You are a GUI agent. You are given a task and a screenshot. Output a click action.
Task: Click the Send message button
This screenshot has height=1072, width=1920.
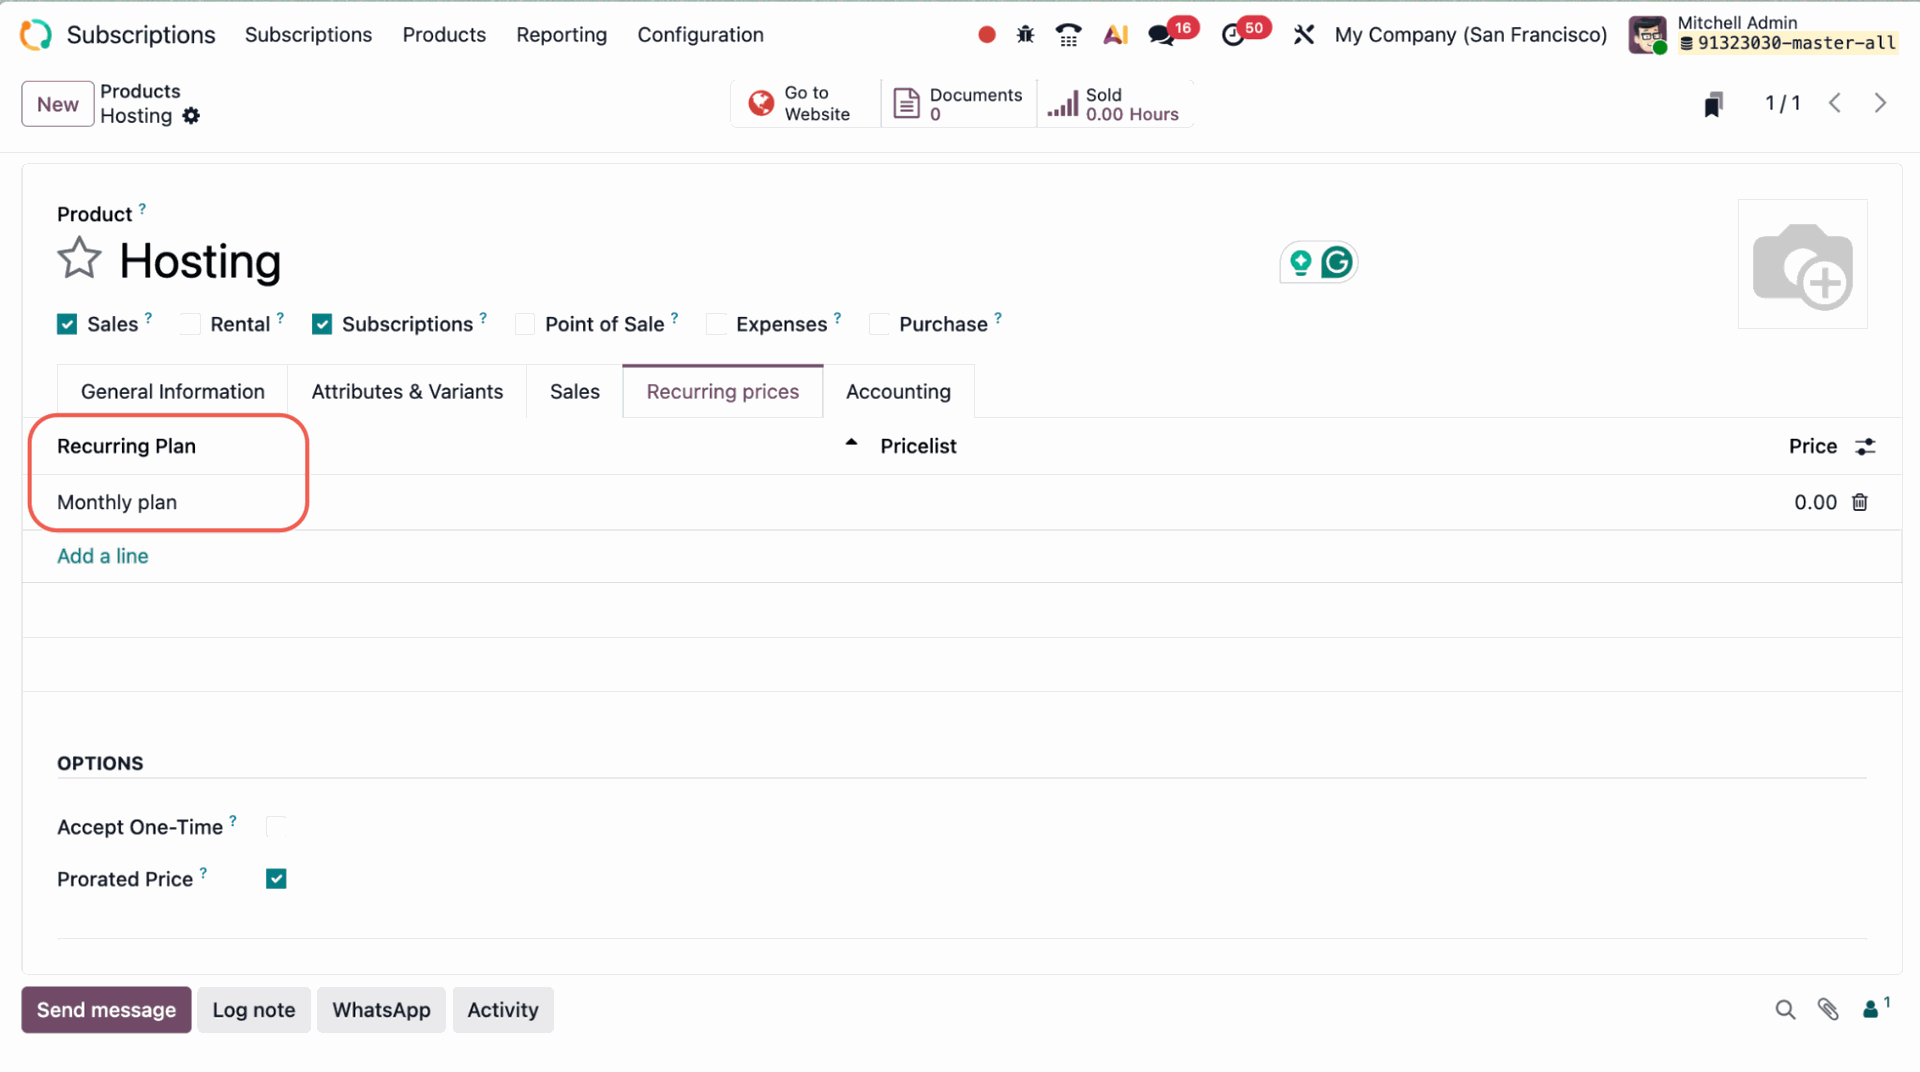coord(106,1010)
